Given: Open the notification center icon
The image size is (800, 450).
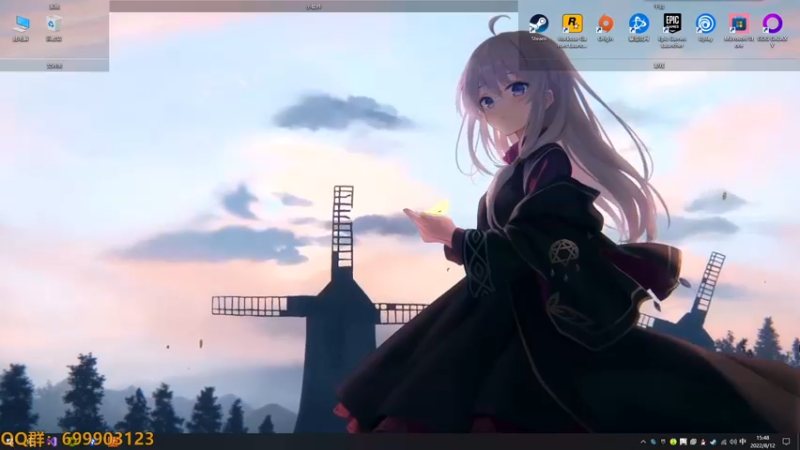Looking at the screenshot, I should point(786,442).
